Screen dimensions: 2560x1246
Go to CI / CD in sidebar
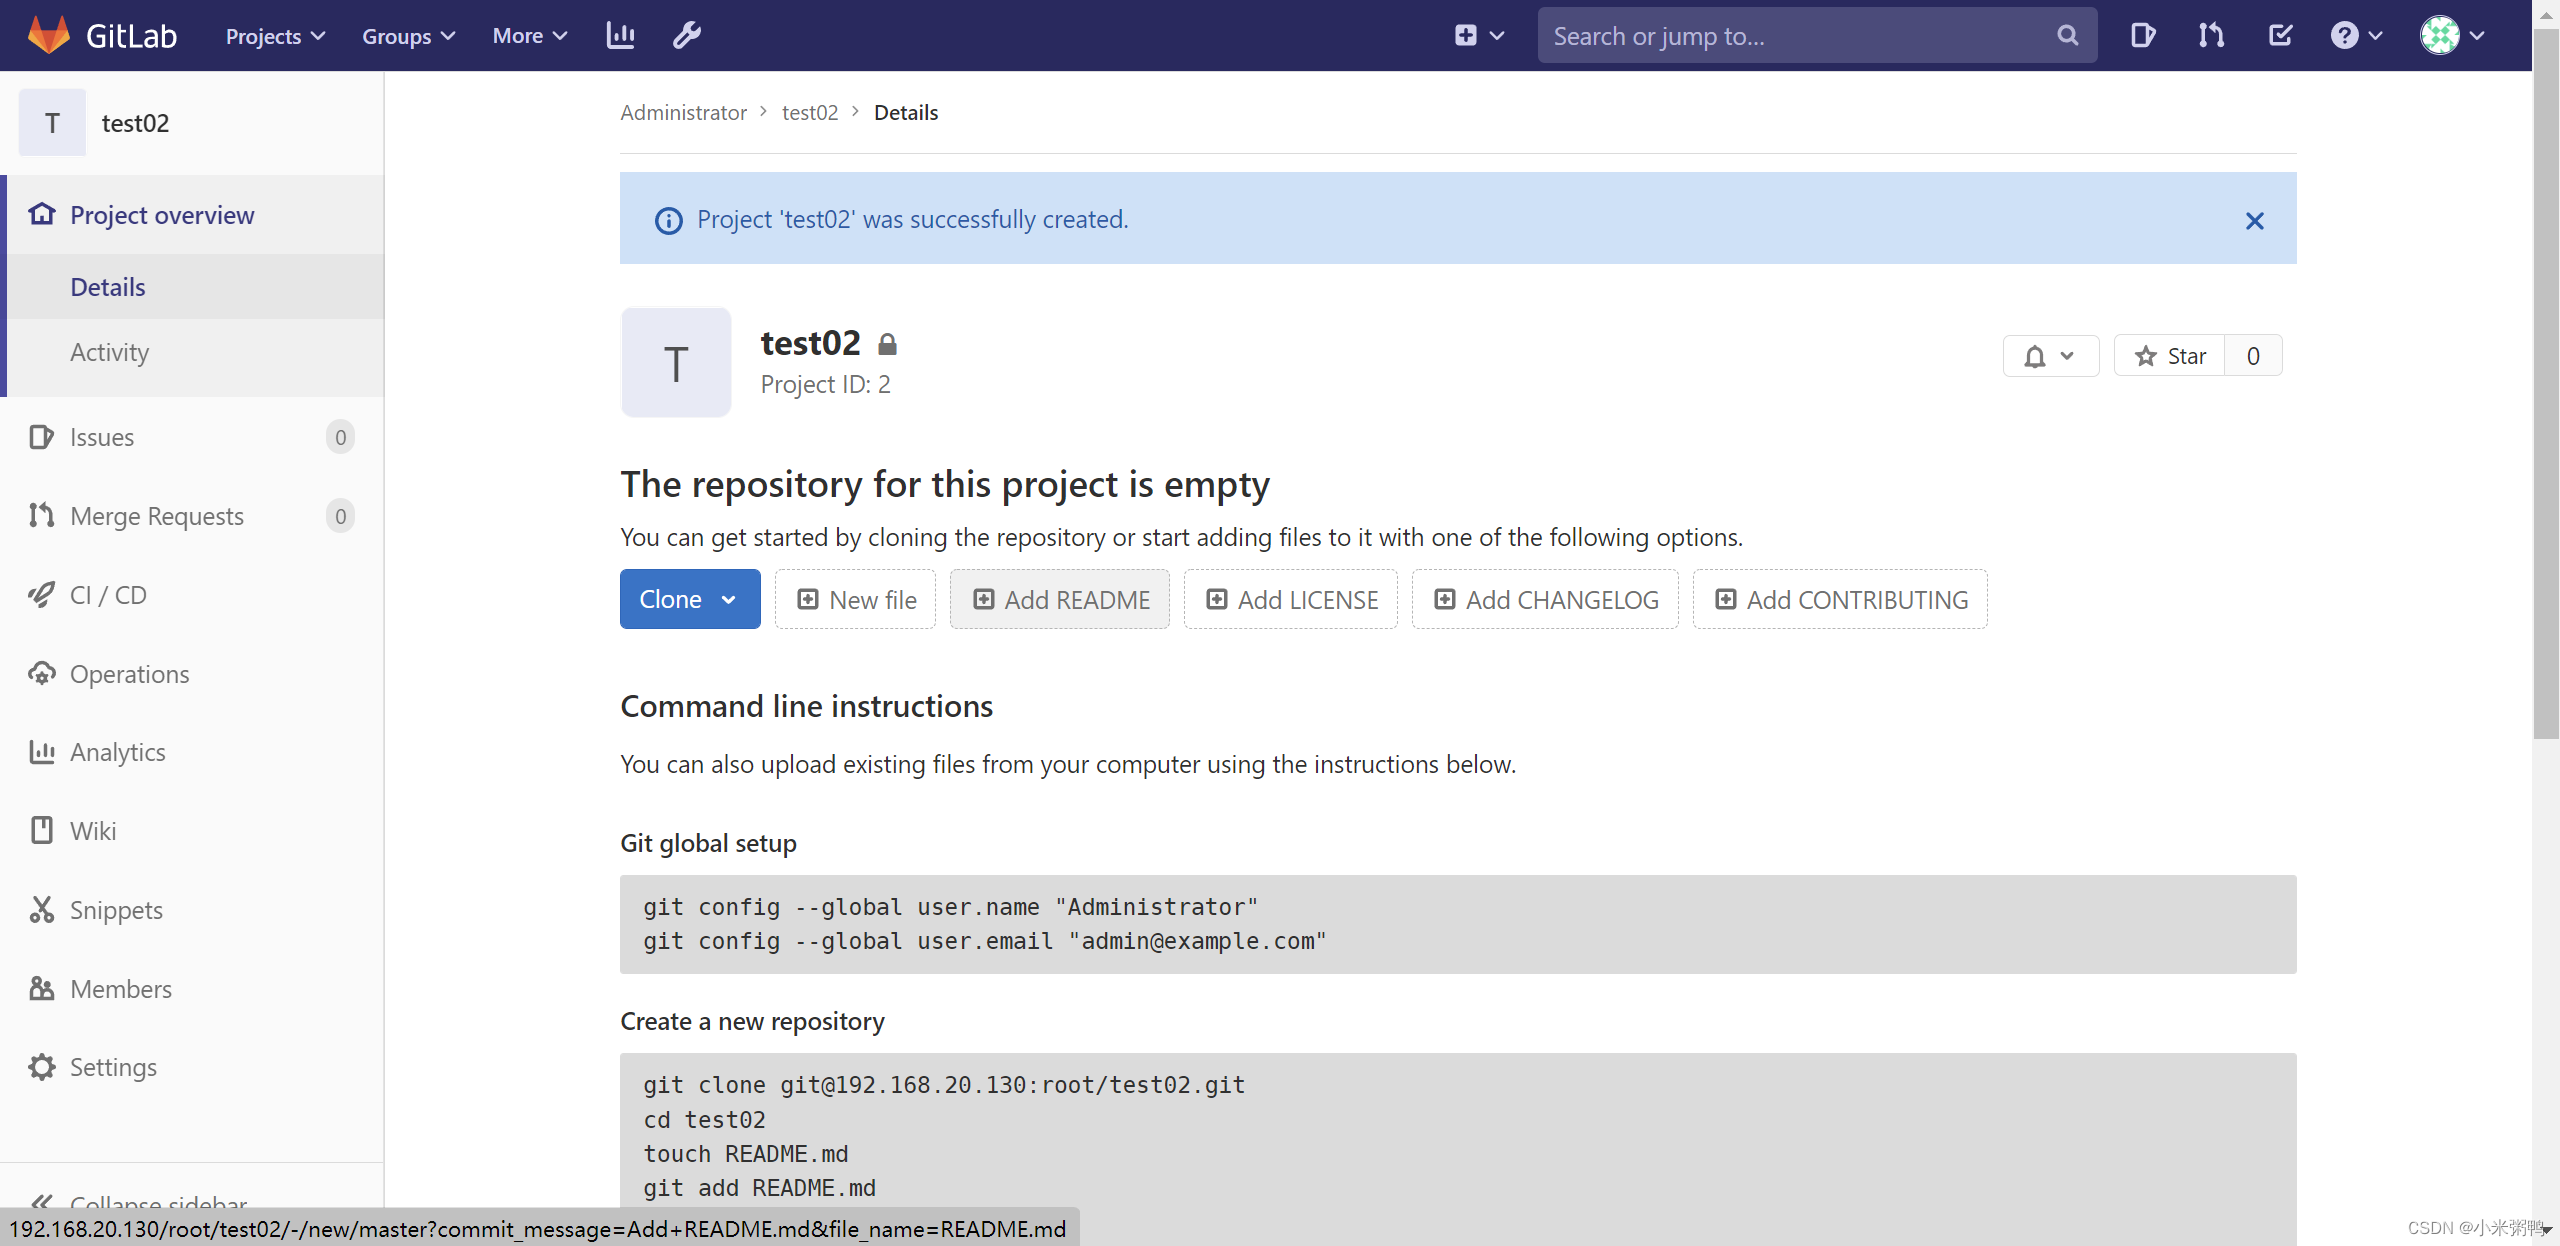pyautogui.click(x=108, y=595)
